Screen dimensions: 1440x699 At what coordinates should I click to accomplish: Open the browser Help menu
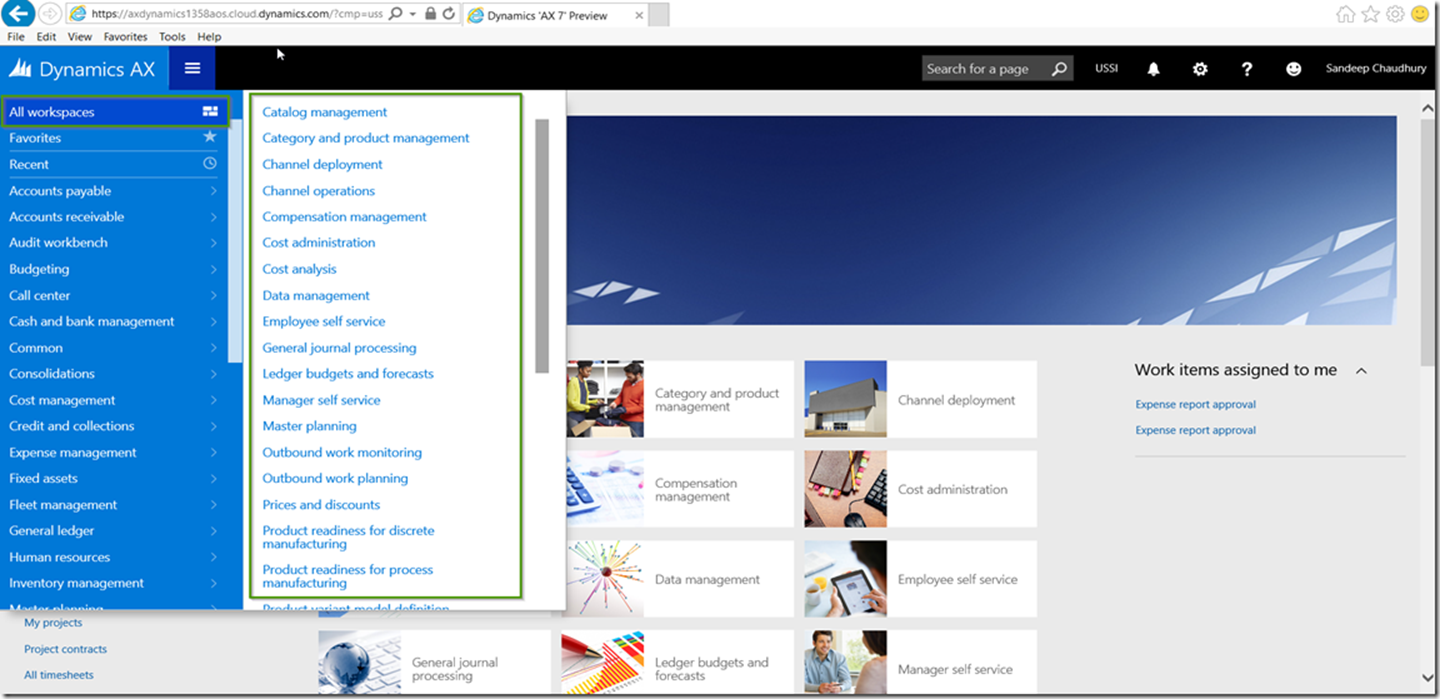pos(209,37)
